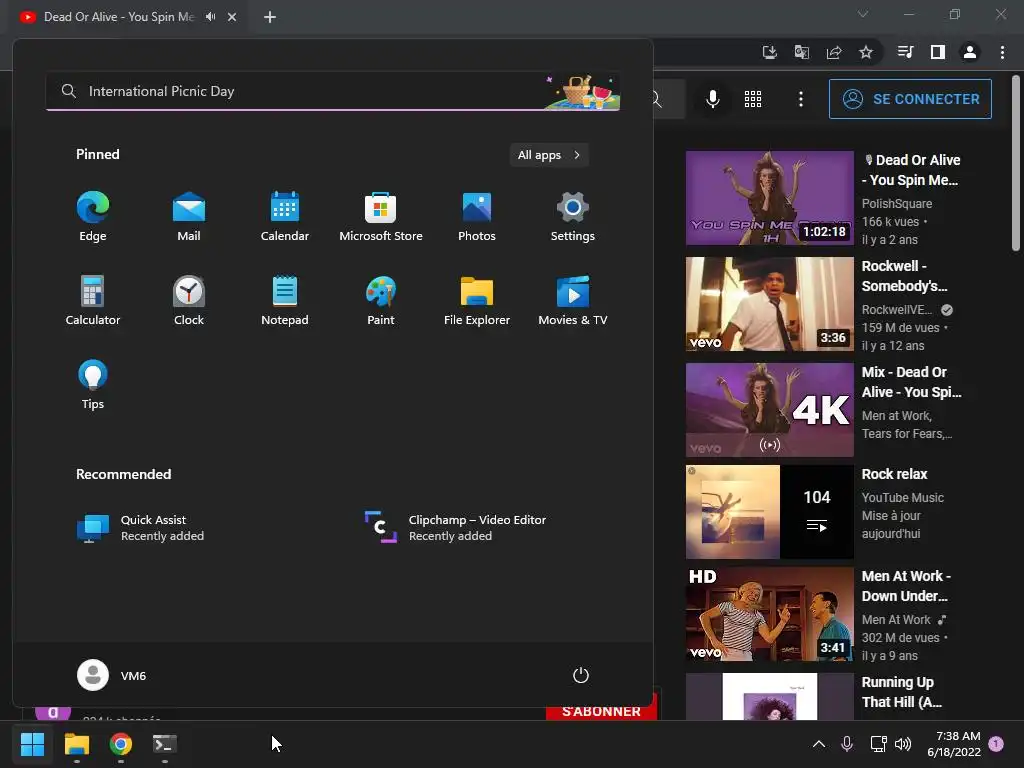Click the install app icon in address bar
Screen dimensions: 1024x768
769,52
